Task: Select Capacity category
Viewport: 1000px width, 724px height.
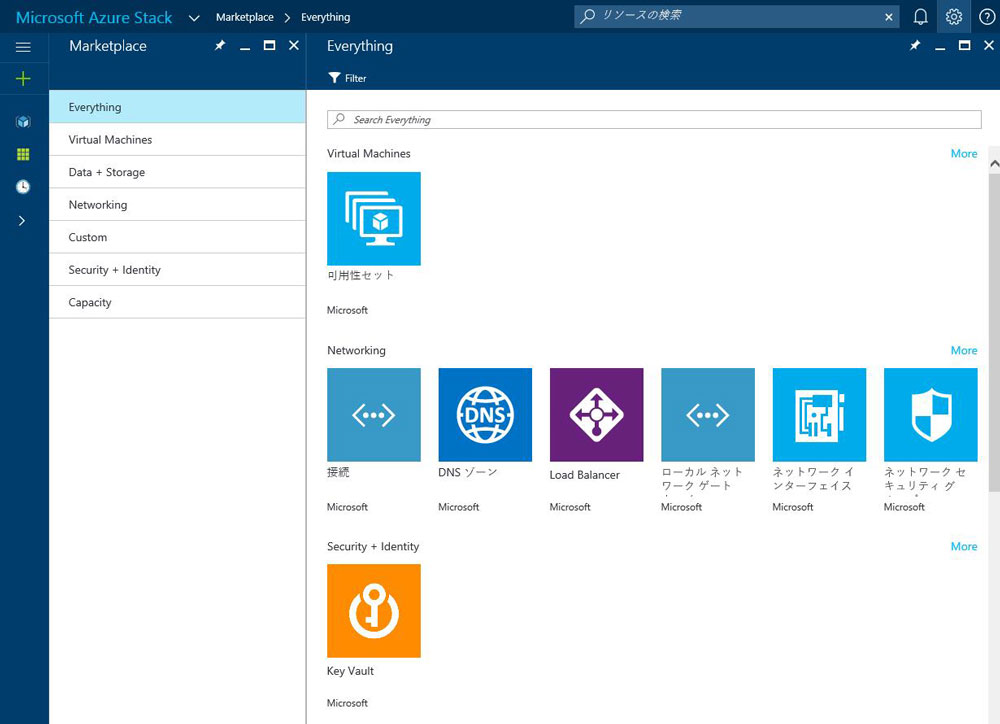Action: tap(177, 302)
